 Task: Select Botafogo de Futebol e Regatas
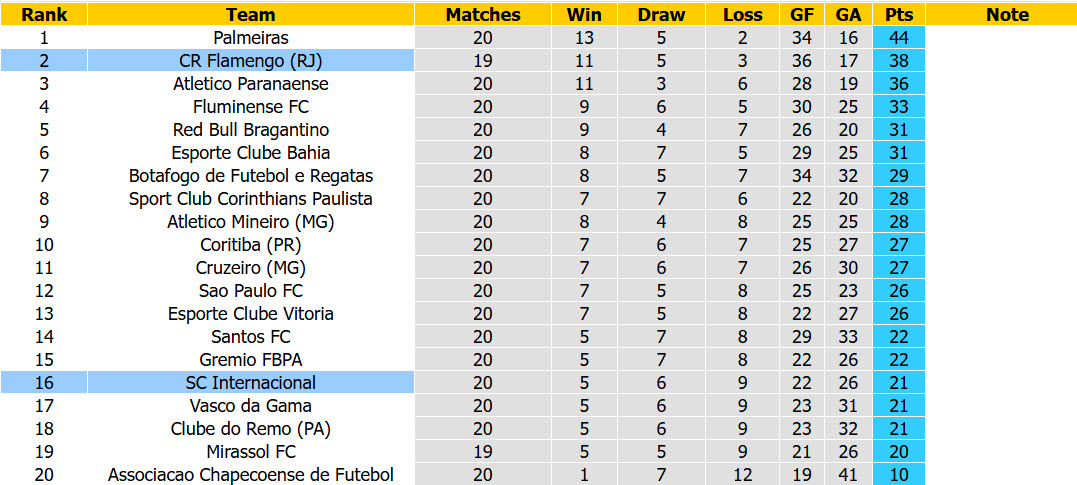pos(251,176)
